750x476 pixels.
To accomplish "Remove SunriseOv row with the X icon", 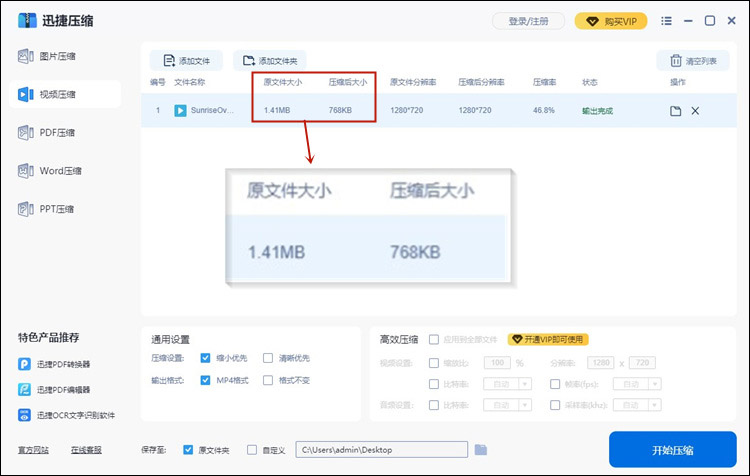I will click(x=695, y=111).
